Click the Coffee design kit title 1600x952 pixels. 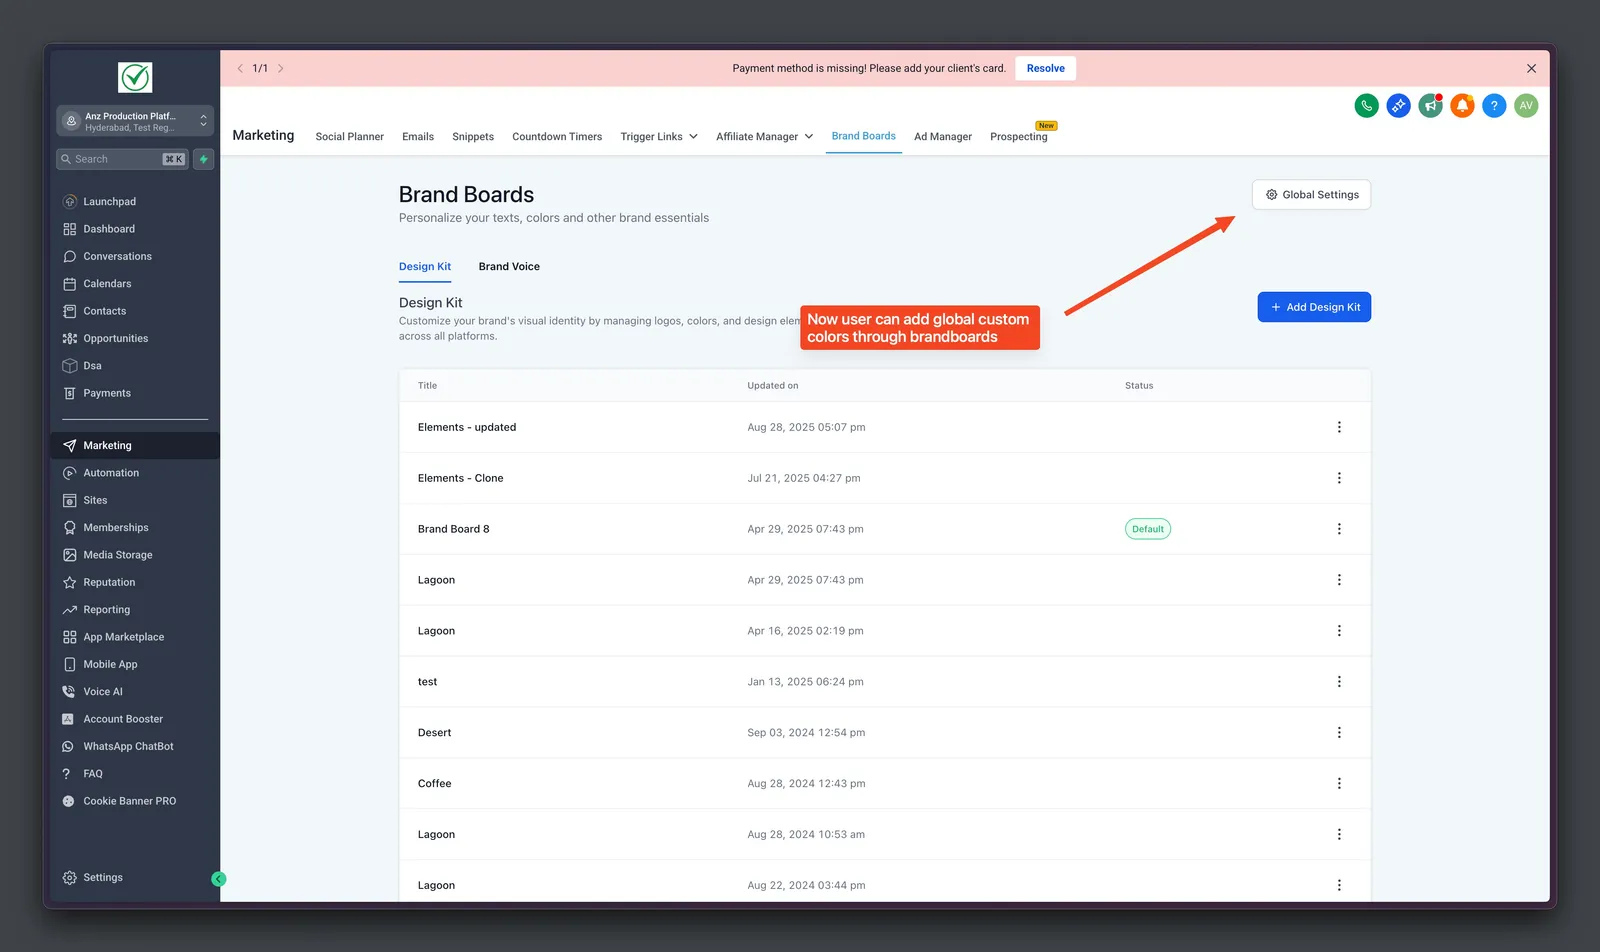(434, 783)
